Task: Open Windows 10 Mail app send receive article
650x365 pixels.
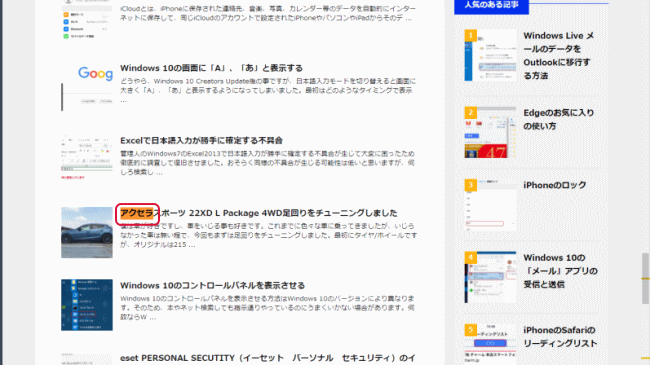Action: (560, 271)
